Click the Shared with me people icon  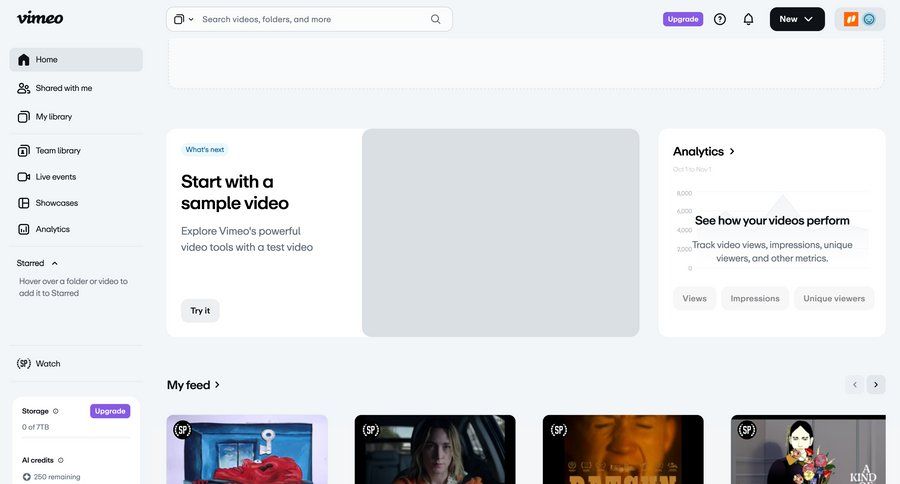tap(24, 88)
